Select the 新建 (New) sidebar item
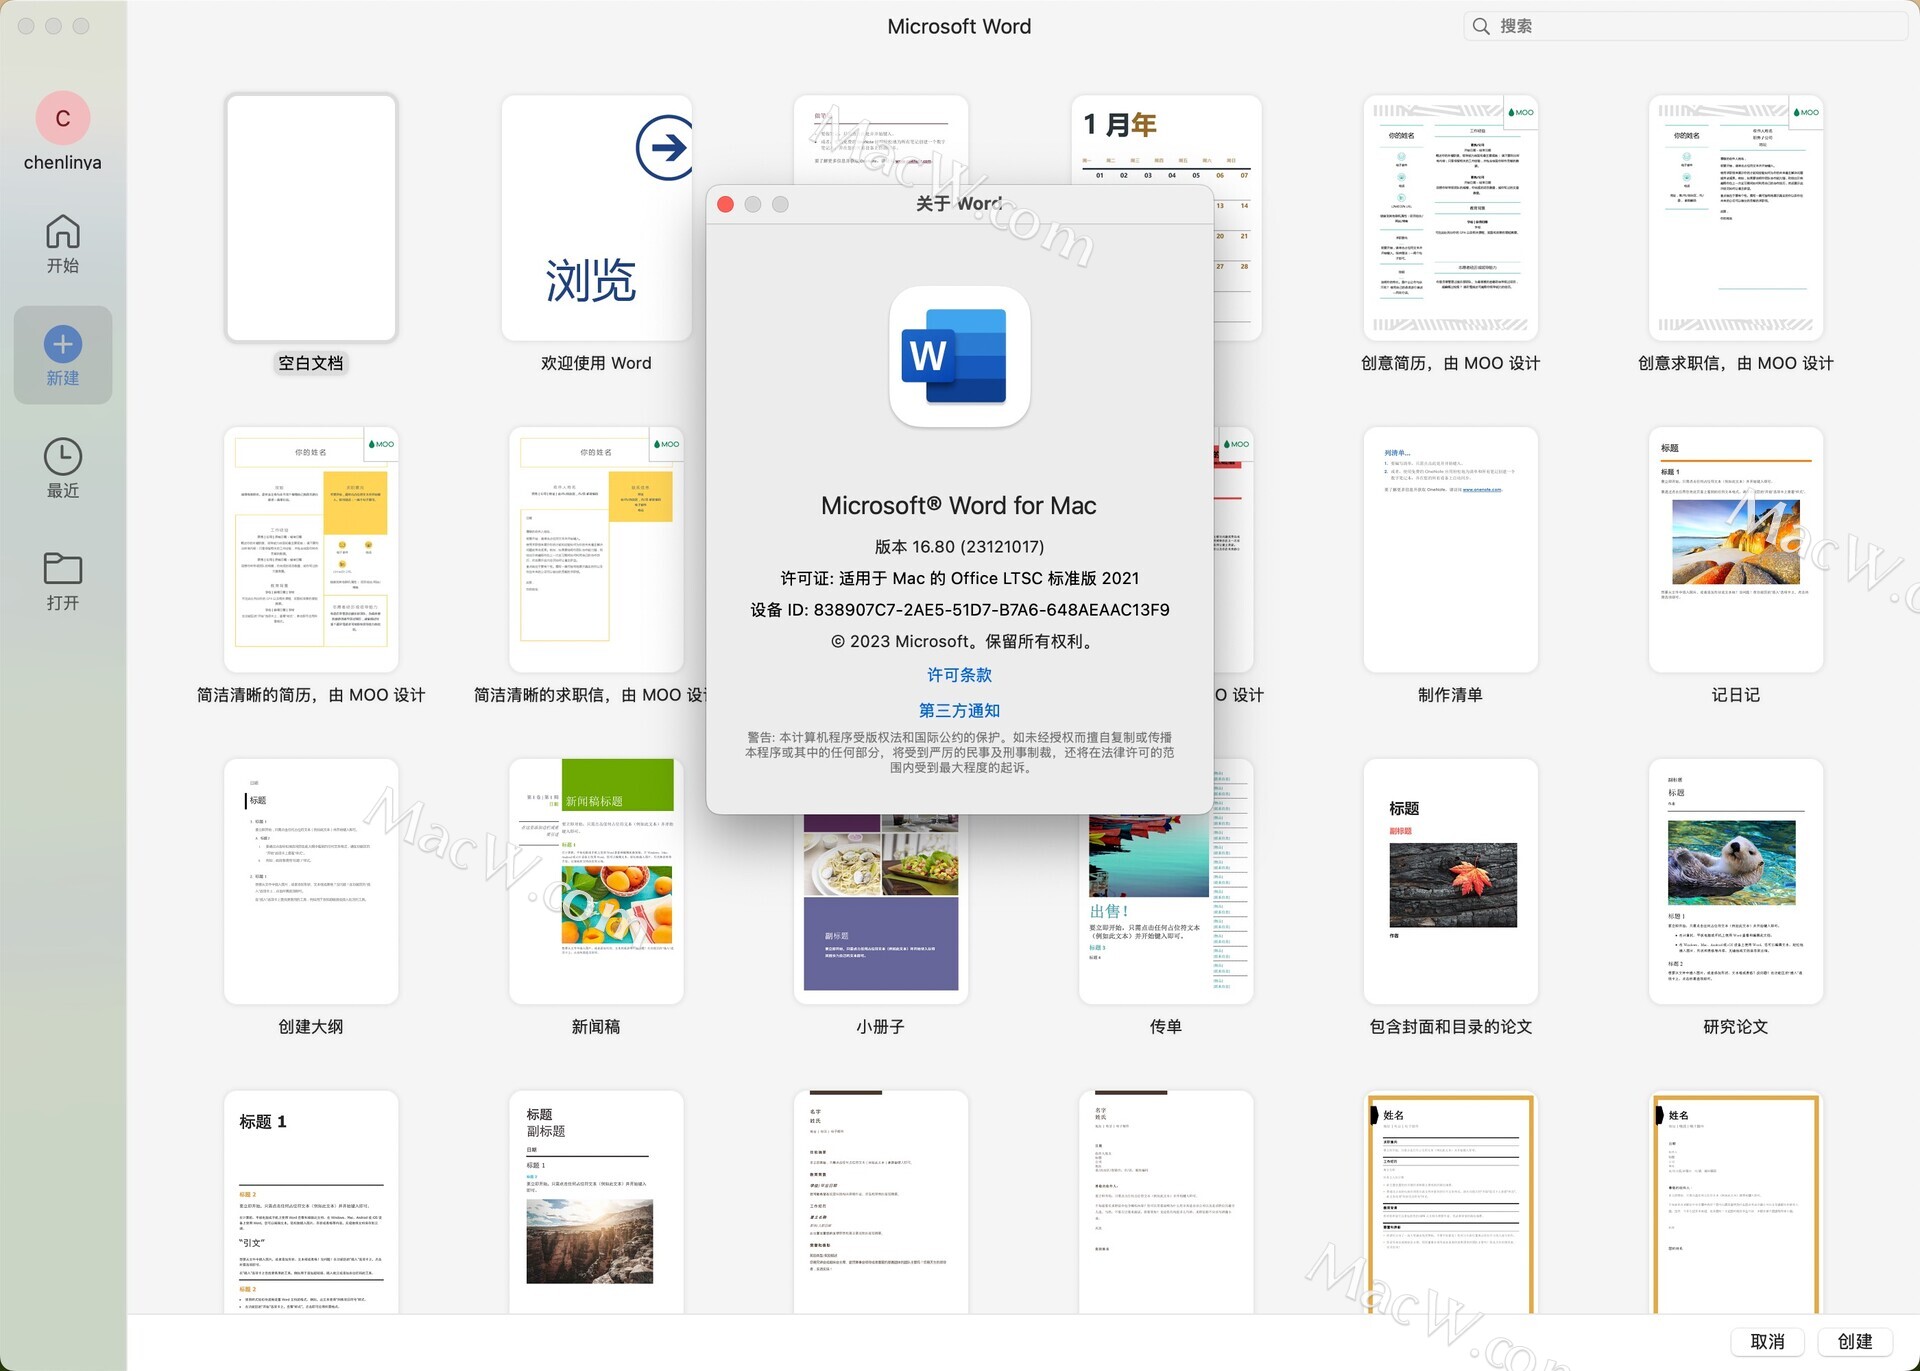Viewport: 1920px width, 1371px height. click(x=62, y=356)
